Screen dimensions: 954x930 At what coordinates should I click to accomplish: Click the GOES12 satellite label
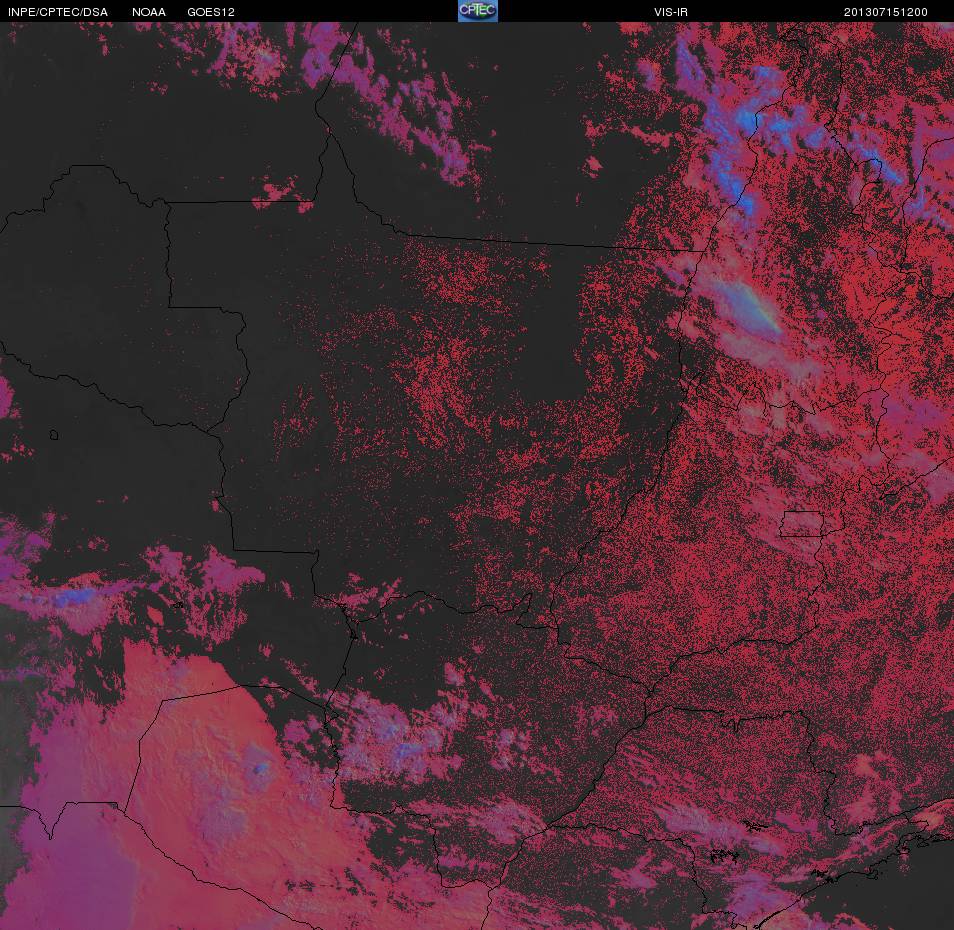click(x=211, y=12)
